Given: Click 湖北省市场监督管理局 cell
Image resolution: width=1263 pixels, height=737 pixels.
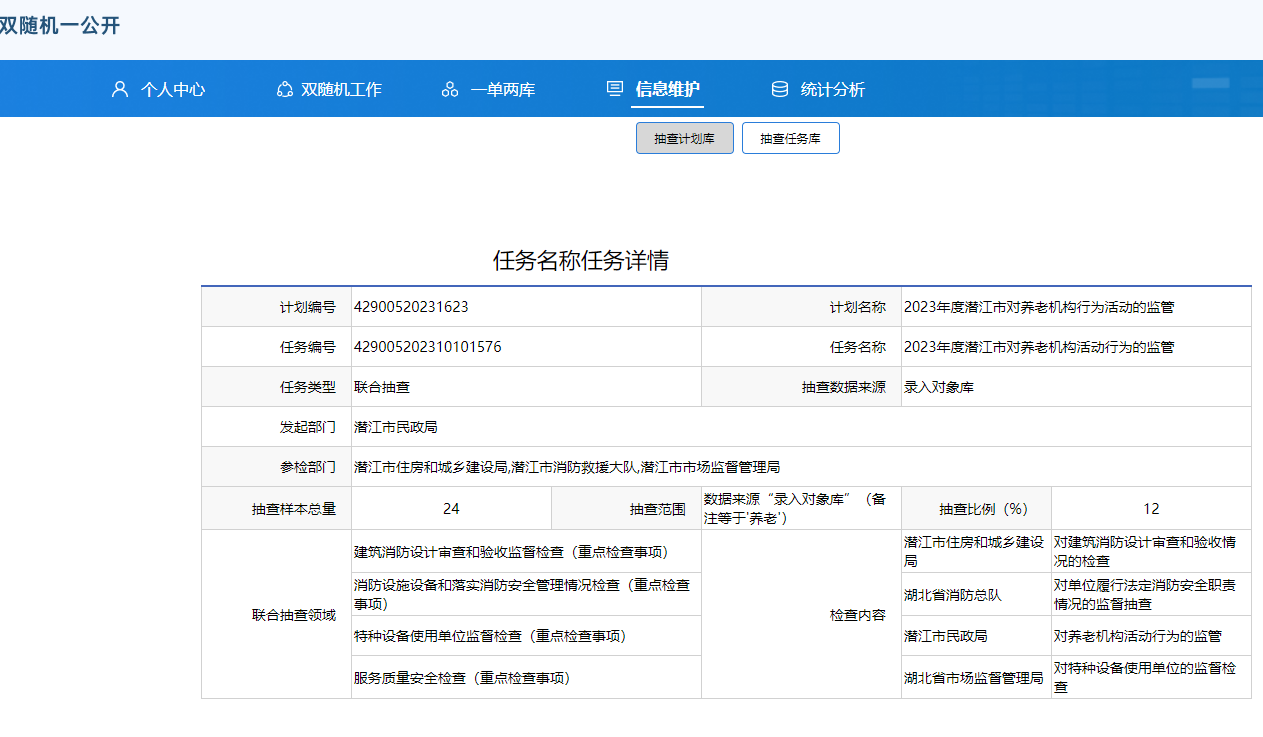Looking at the screenshot, I should (974, 678).
